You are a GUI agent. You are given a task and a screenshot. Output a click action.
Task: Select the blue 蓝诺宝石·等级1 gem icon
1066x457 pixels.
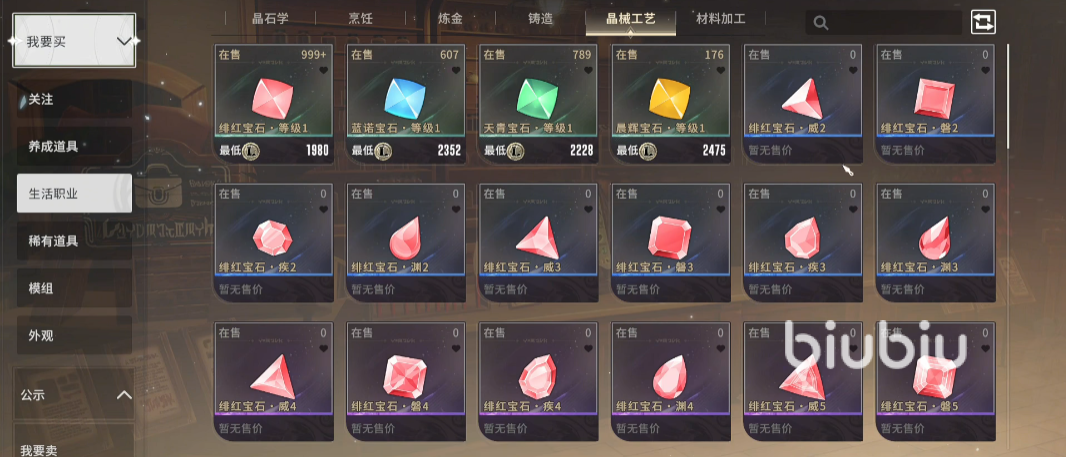[x=405, y=99]
